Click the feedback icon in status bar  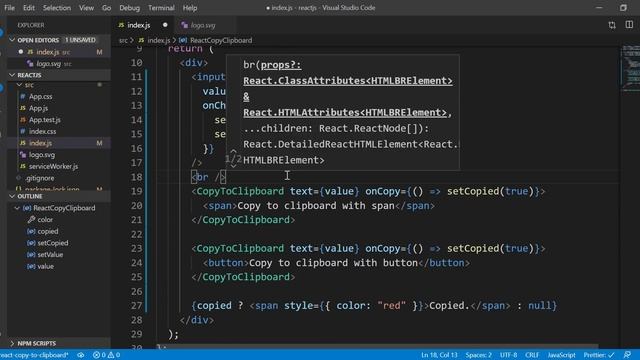[627, 355]
